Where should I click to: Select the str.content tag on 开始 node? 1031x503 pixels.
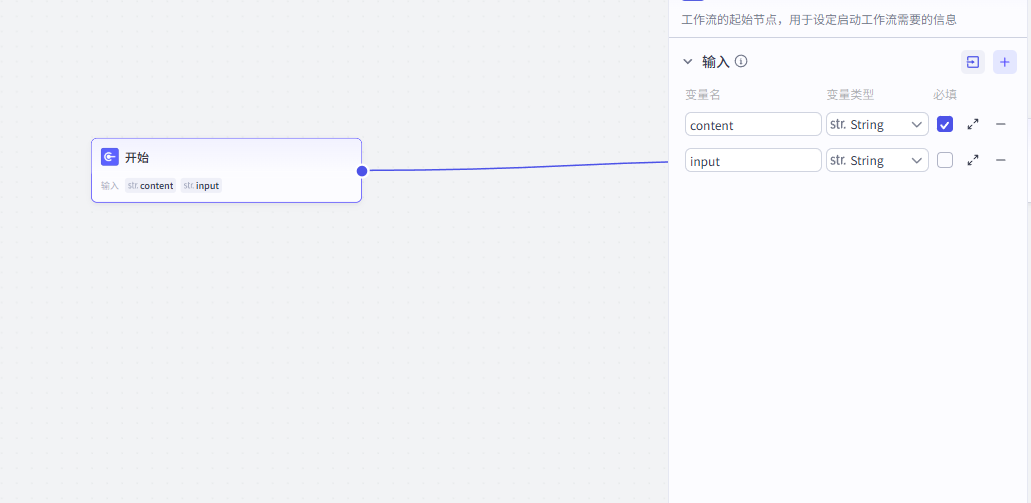tap(150, 186)
